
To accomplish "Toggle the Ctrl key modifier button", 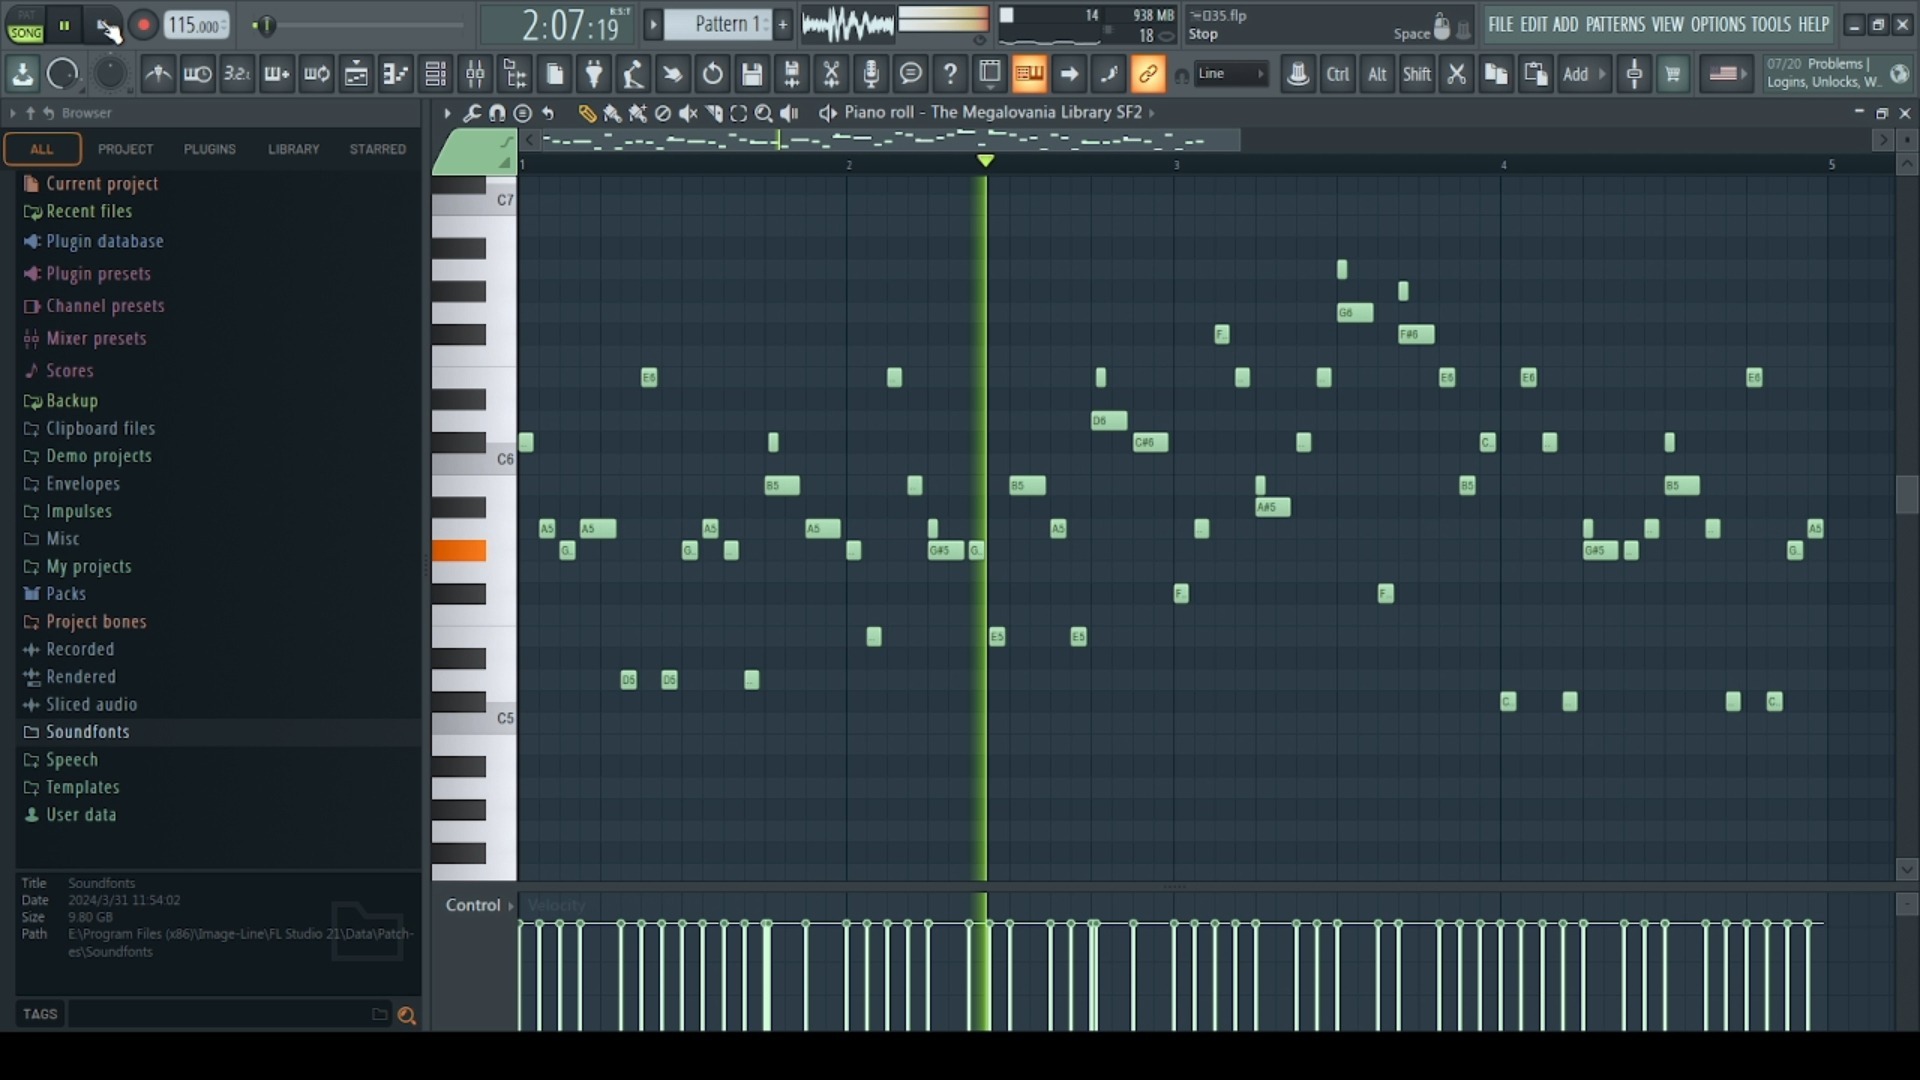I will pyautogui.click(x=1338, y=74).
